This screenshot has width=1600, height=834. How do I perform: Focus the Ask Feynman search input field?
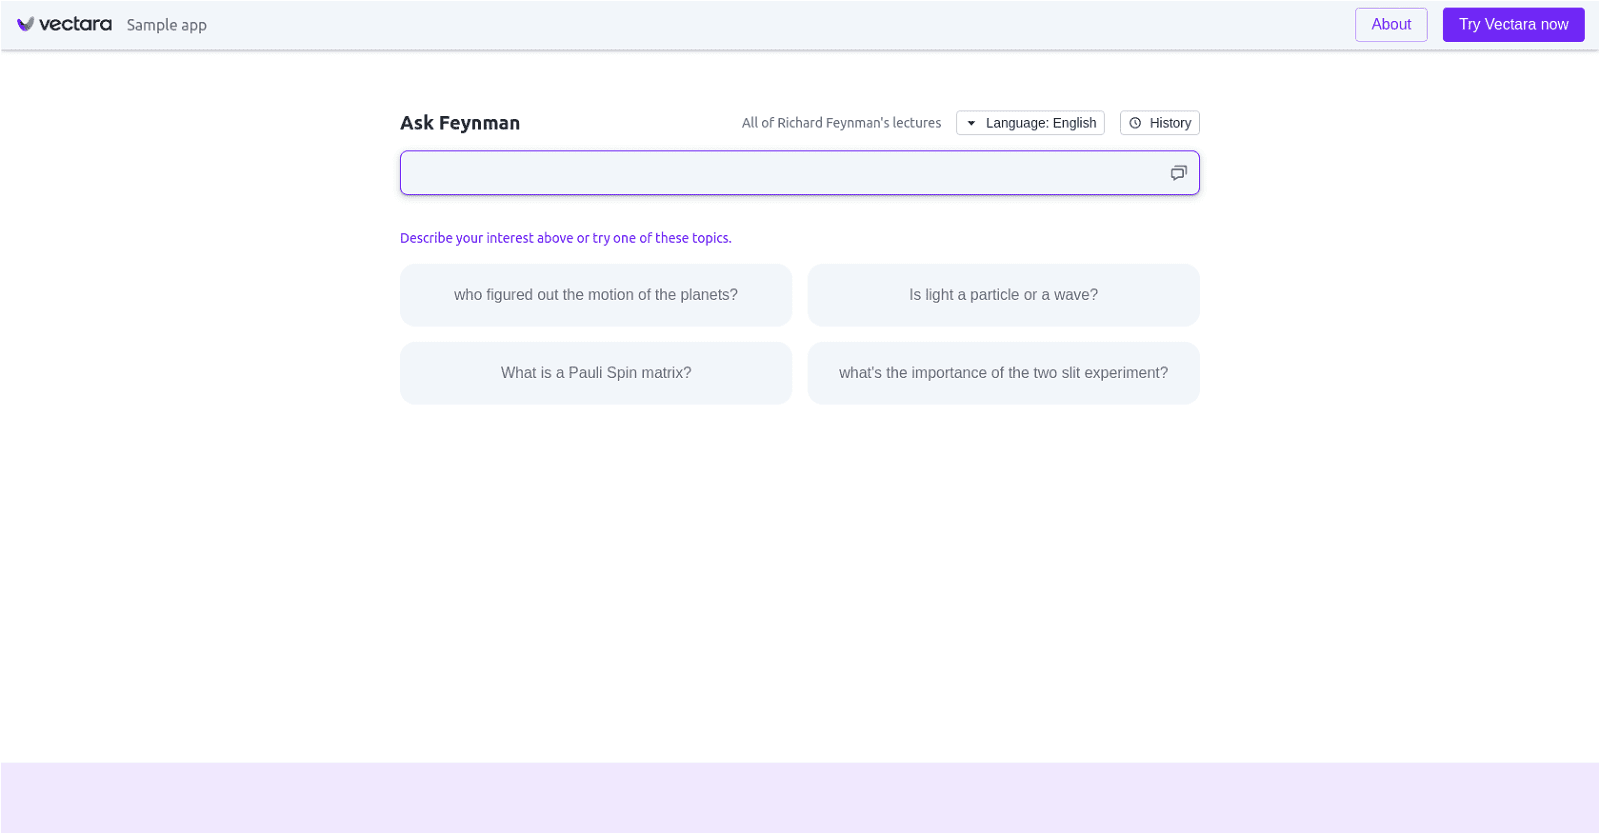(x=780, y=173)
